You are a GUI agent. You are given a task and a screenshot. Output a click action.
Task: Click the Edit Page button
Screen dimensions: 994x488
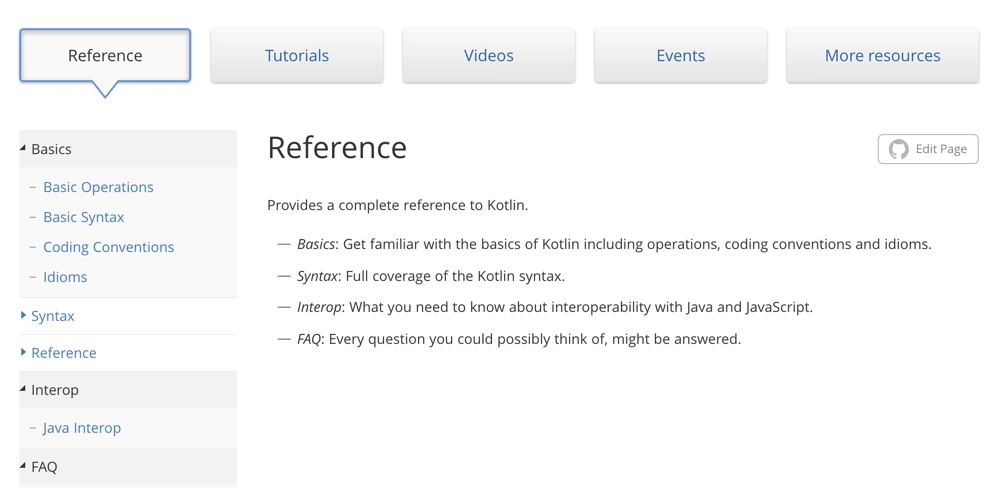coord(928,149)
